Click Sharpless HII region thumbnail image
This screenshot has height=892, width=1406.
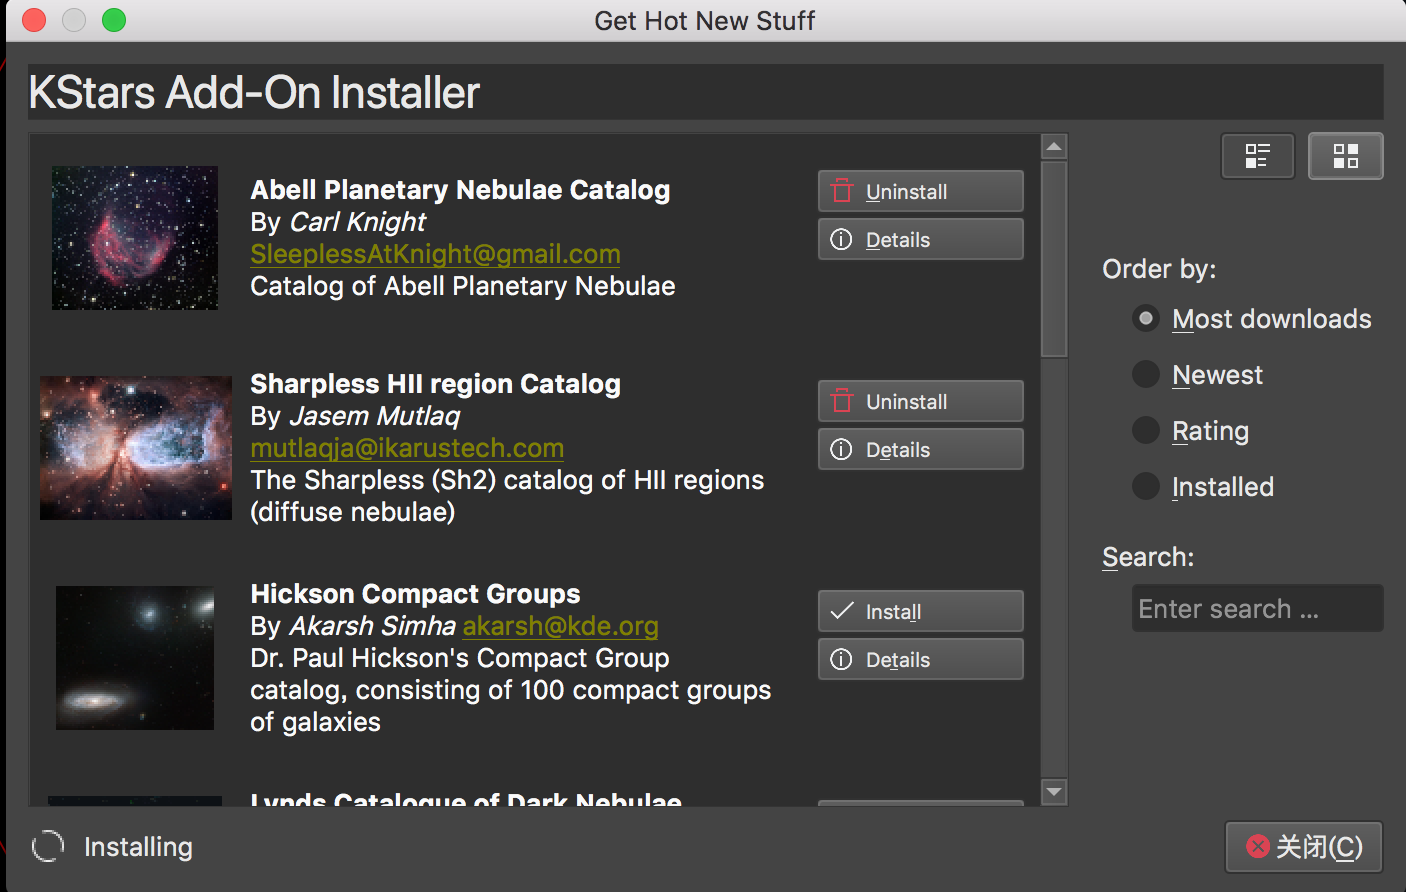(136, 448)
